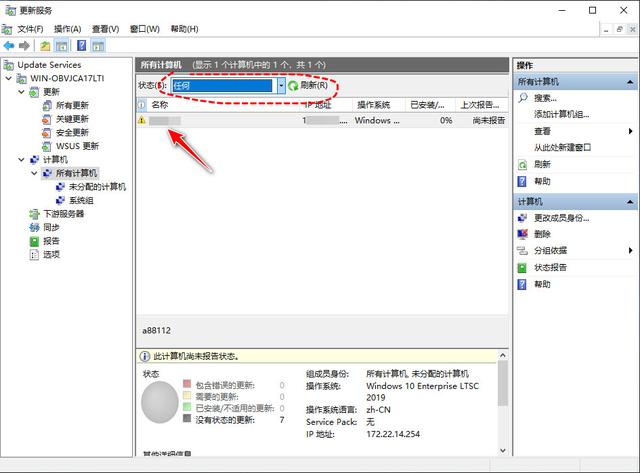Click the forward arrow toolbar icon
This screenshot has height=473, width=640.
[24, 46]
